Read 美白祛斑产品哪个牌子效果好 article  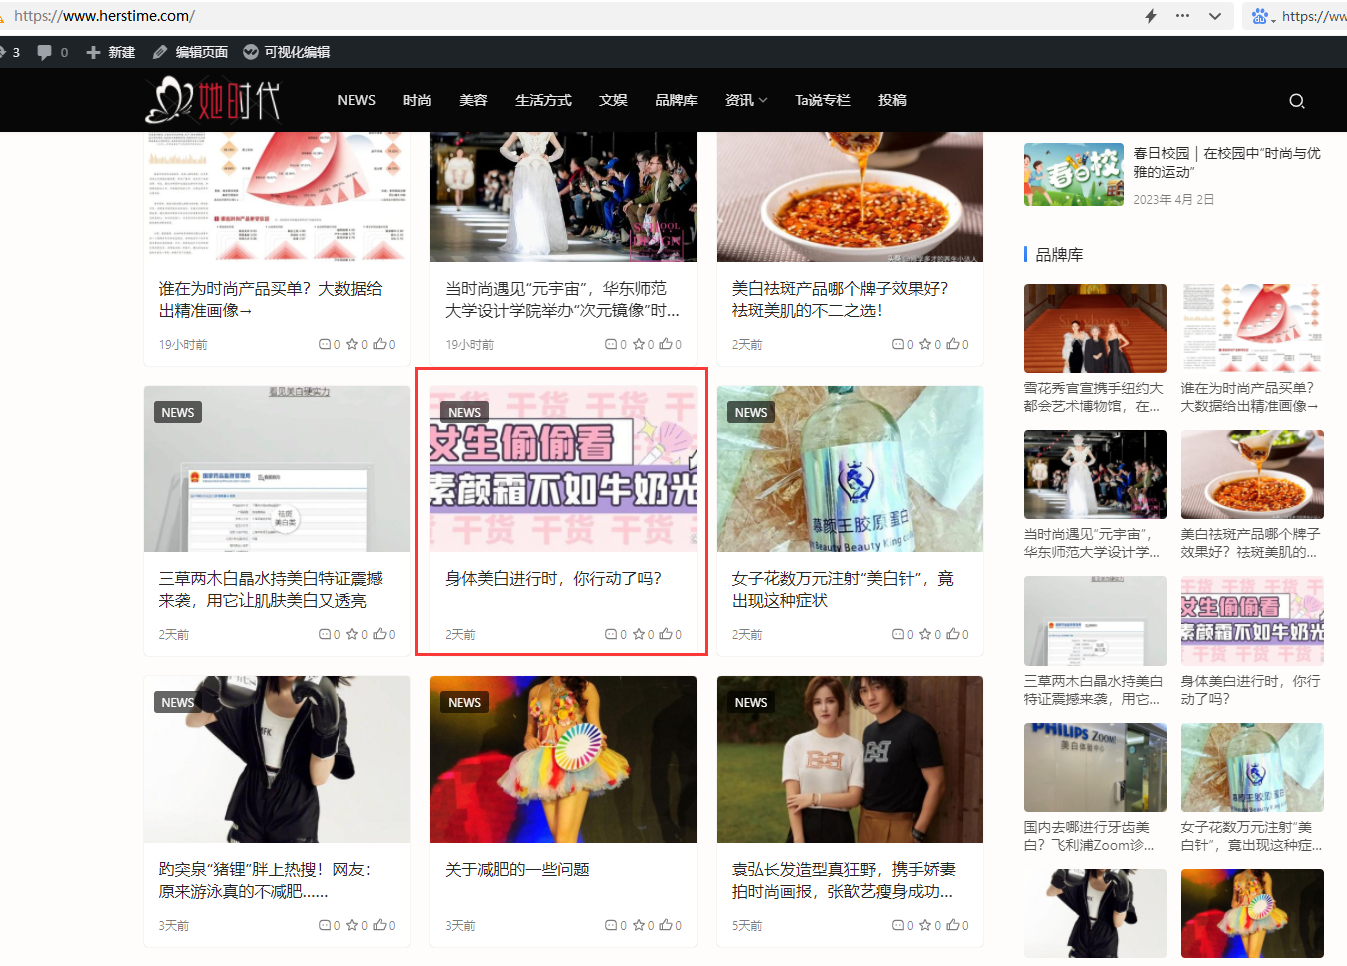(840, 299)
